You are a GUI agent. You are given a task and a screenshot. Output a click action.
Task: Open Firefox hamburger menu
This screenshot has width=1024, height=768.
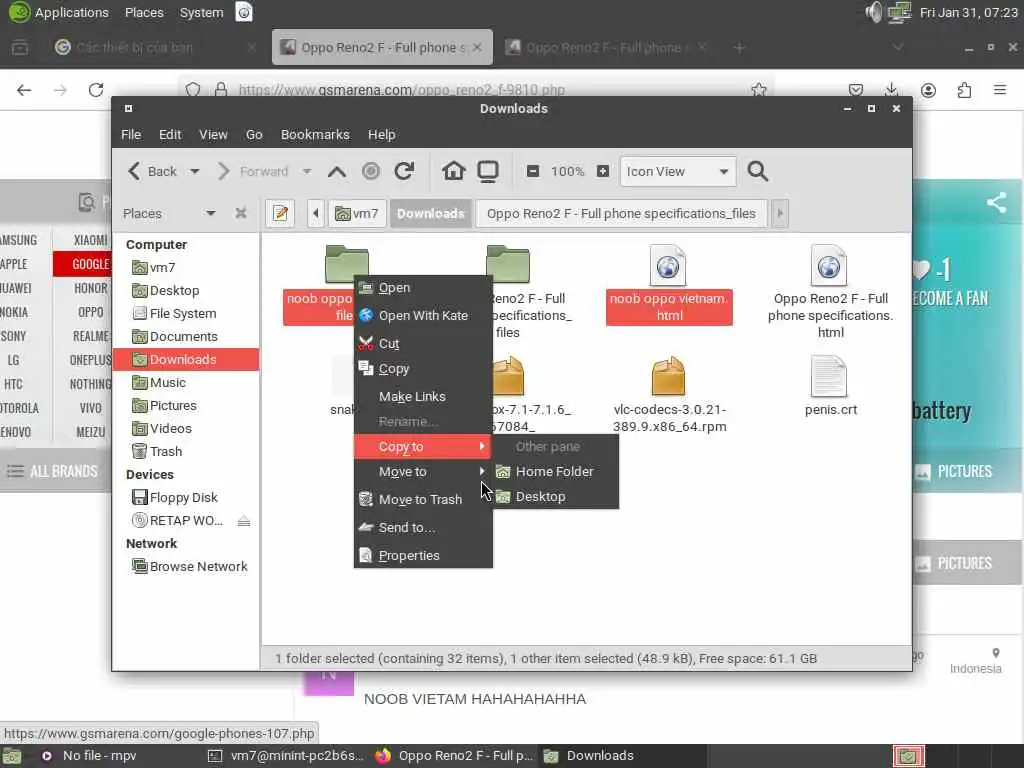[x=1000, y=89]
